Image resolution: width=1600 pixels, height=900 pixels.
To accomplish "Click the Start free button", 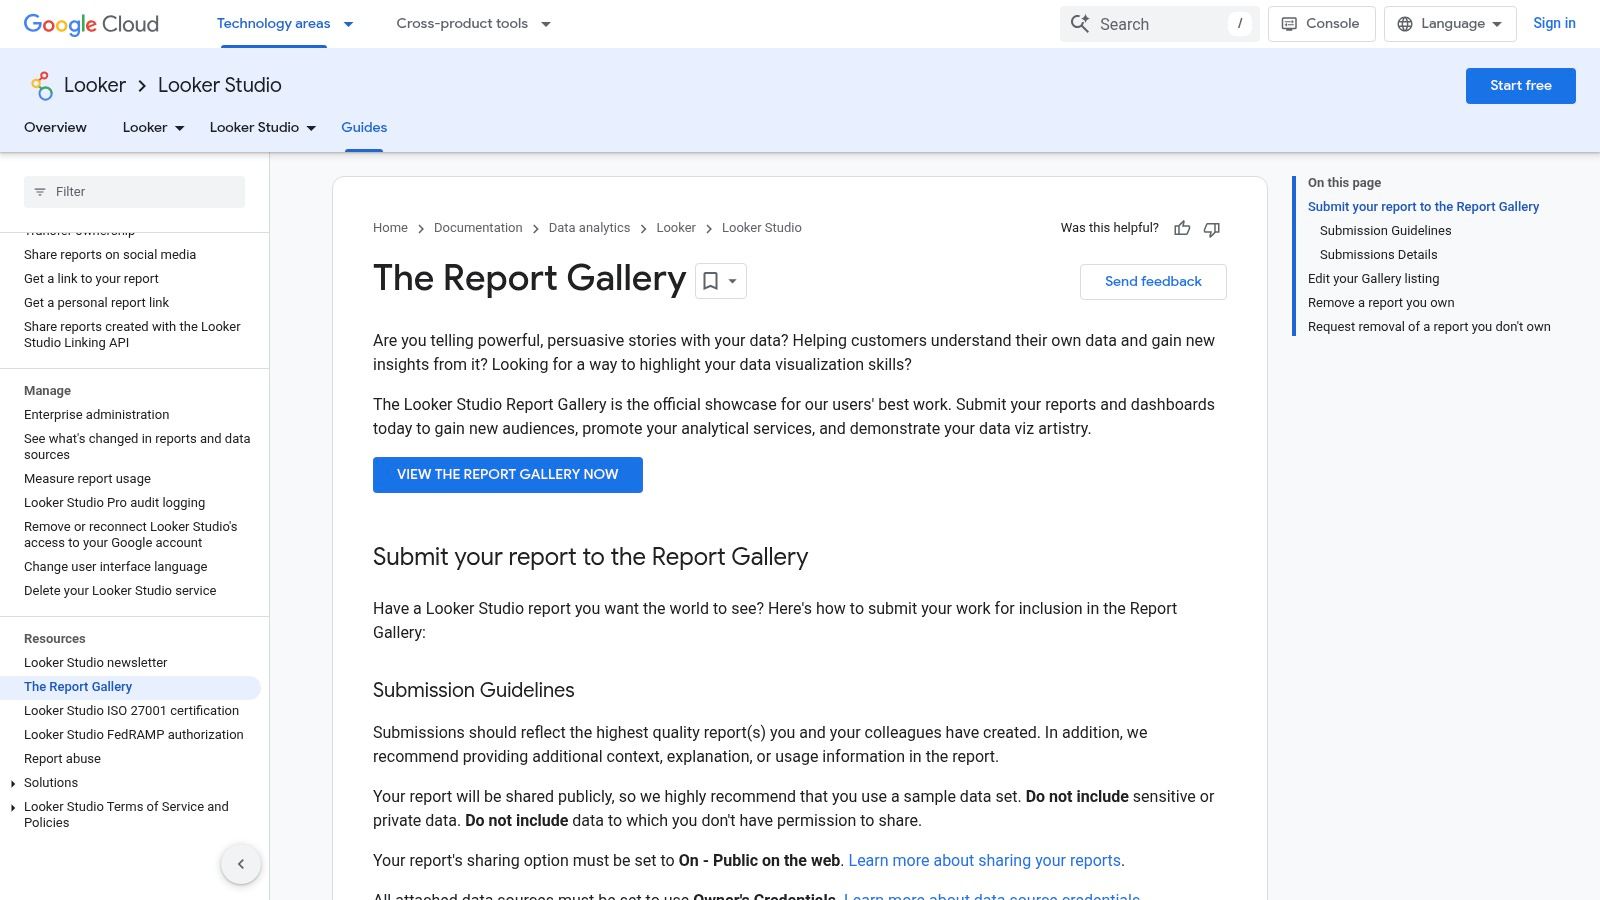I will point(1520,86).
